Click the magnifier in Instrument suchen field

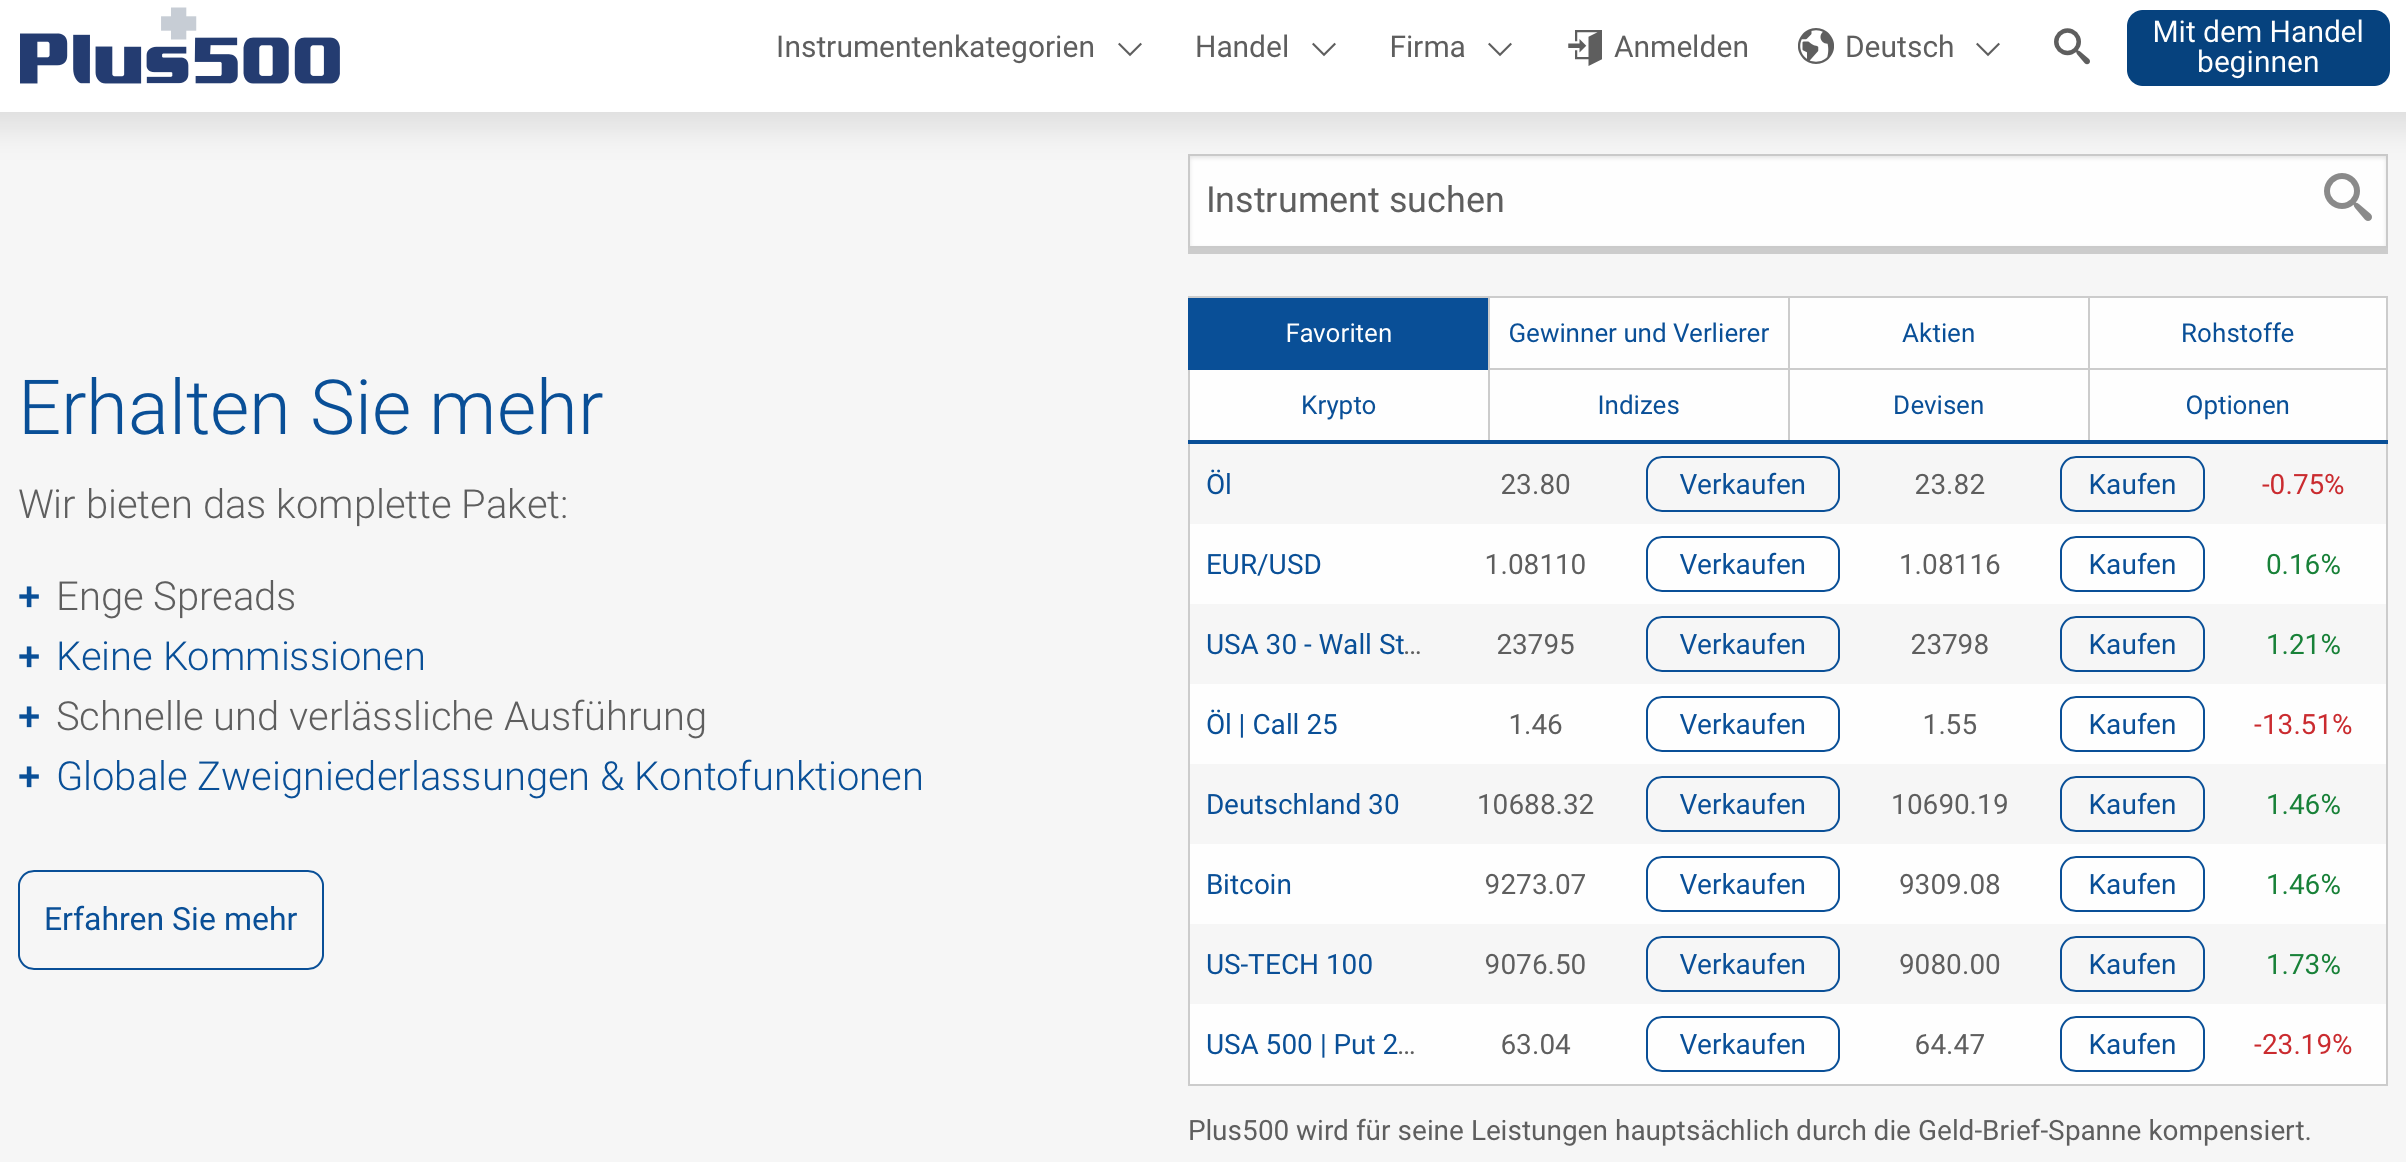tap(2347, 198)
